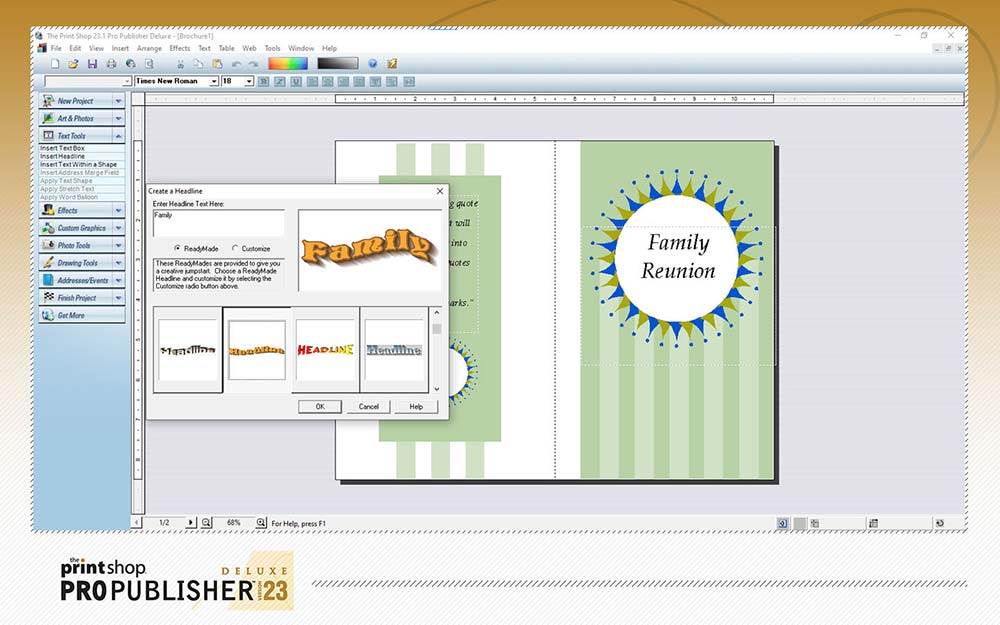Click Cancel in Create a Headline dialog
The image size is (1000, 625).
coord(369,406)
